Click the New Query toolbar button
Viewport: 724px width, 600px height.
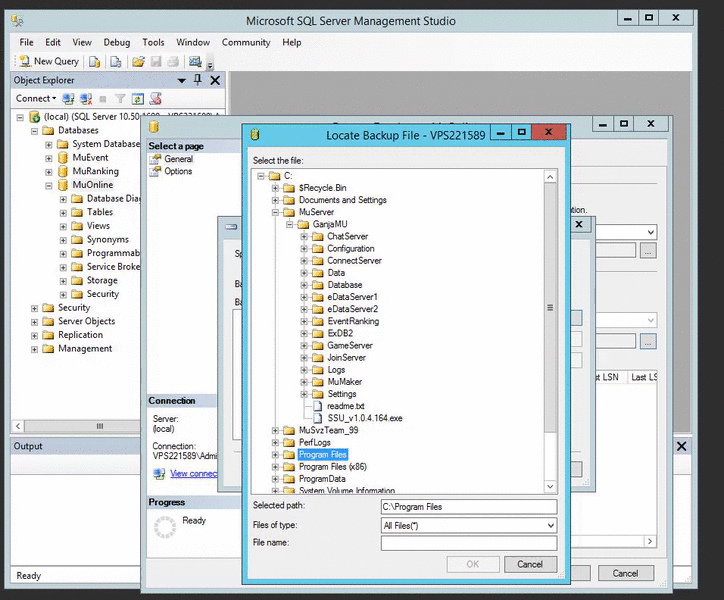click(x=49, y=61)
